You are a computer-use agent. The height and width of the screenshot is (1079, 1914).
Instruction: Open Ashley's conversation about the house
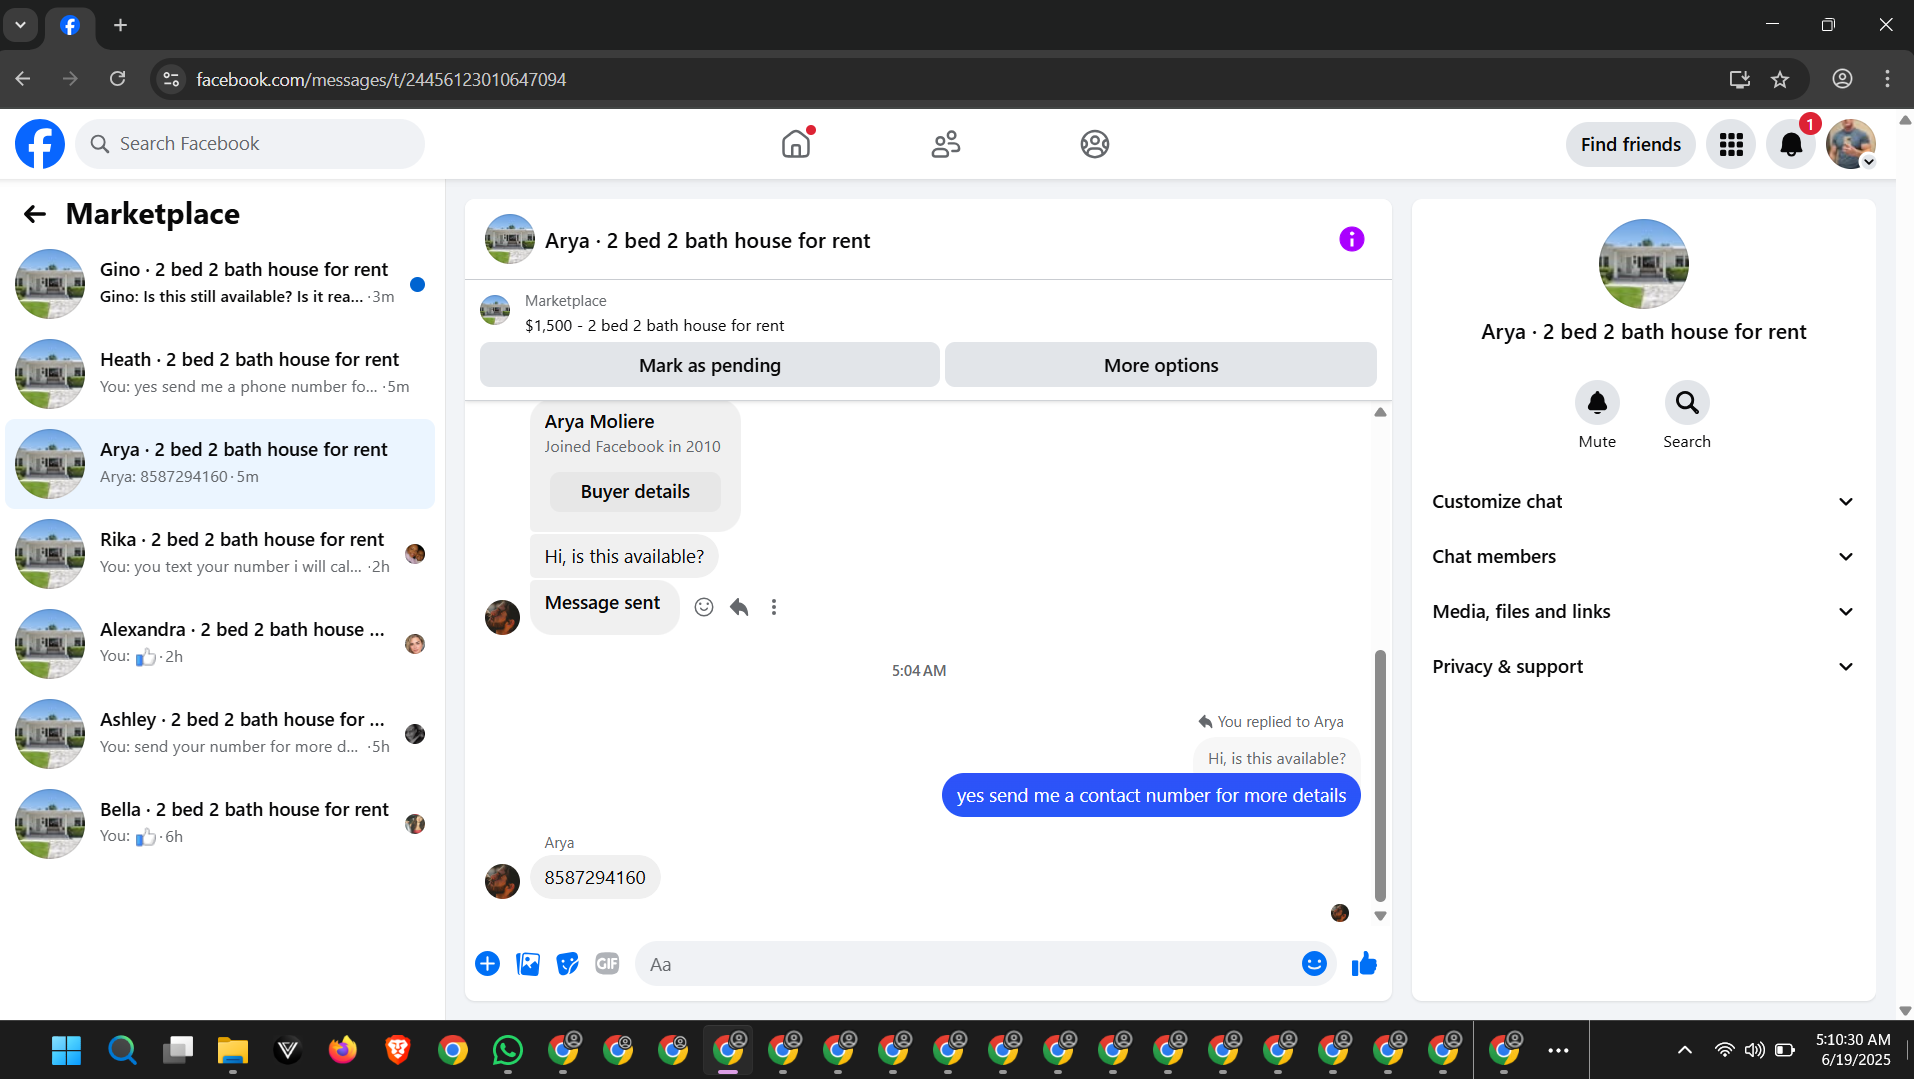220,734
